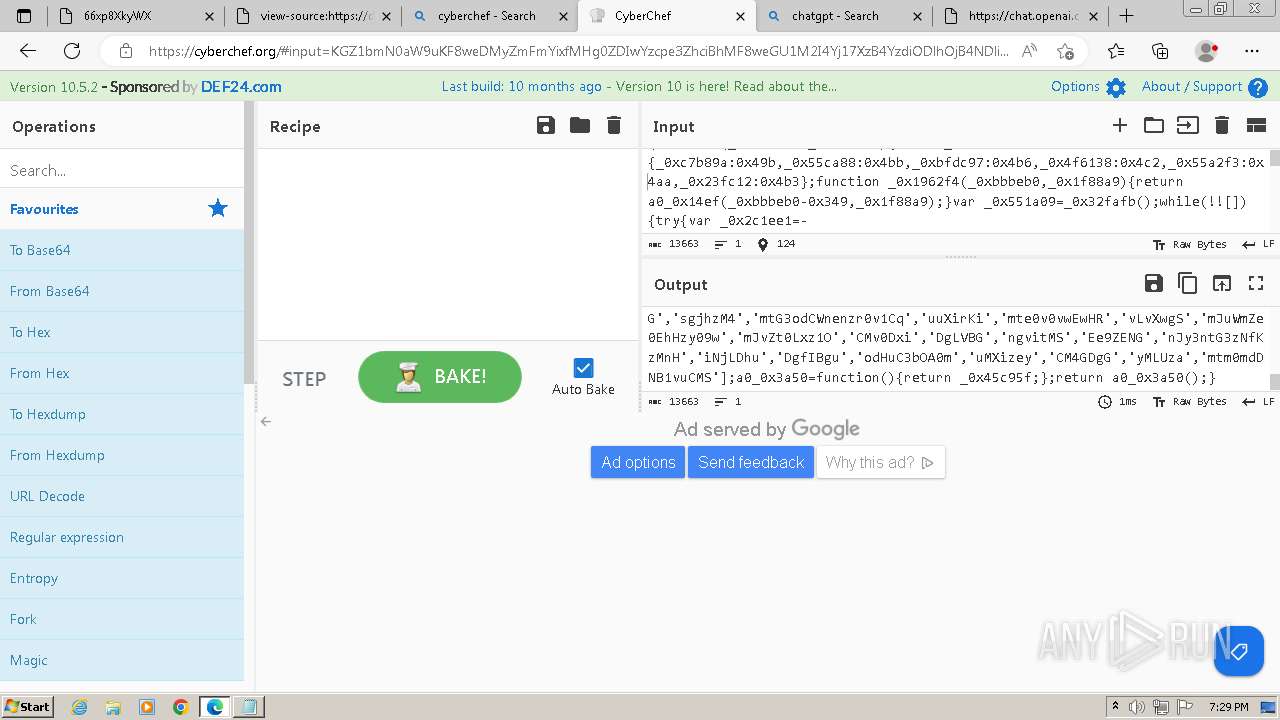Select the Magic operation
The image size is (1280, 720).
122,660
